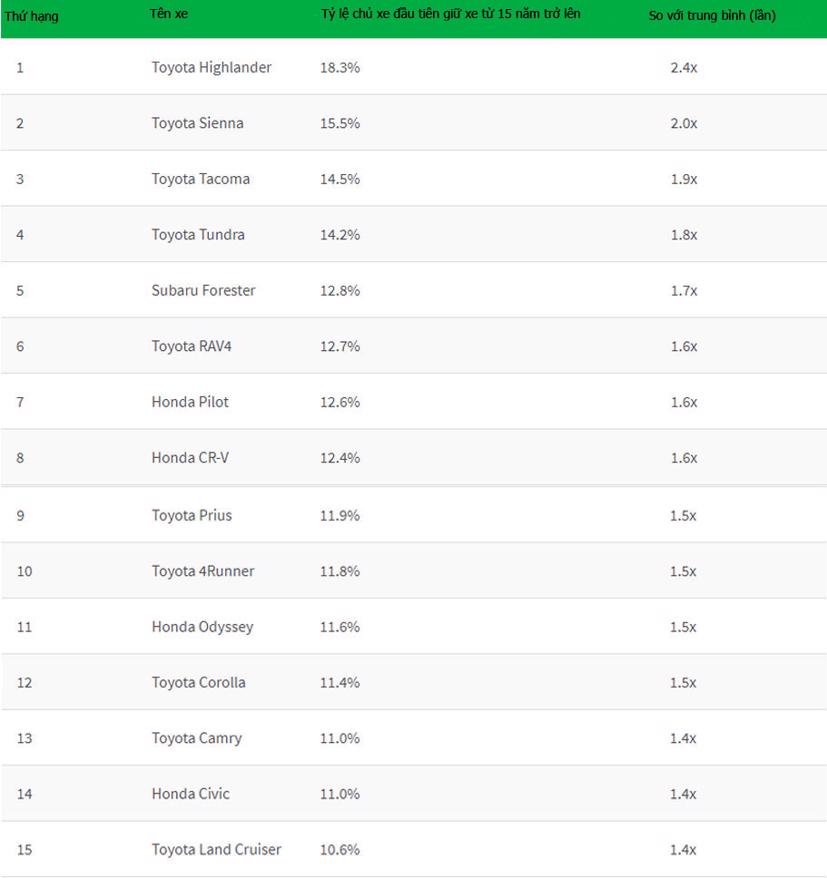Click the Toyota Sienna cell

point(197,123)
